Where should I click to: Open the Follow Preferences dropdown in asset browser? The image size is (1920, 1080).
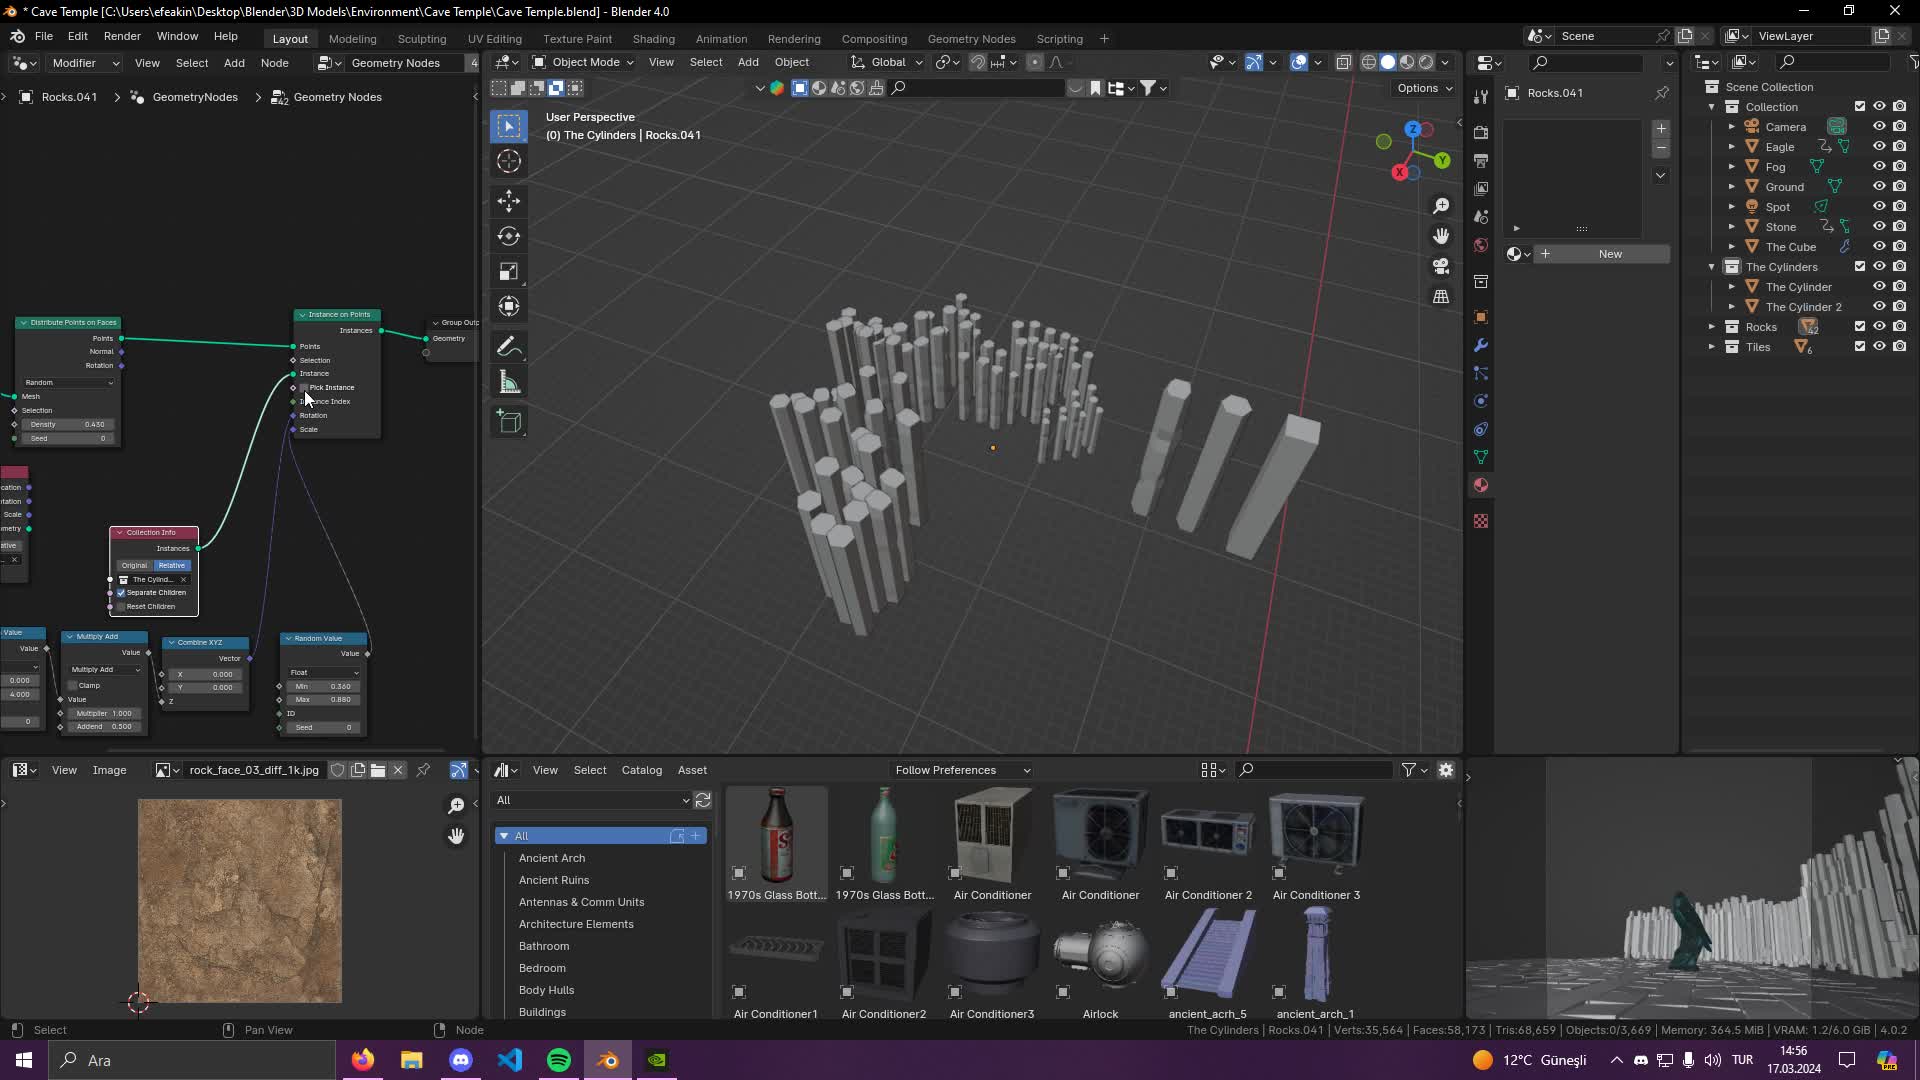(x=960, y=769)
